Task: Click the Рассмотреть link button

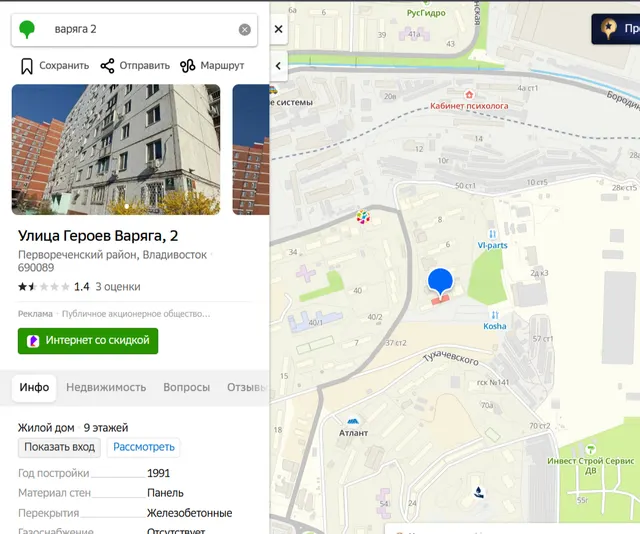Action: 144,447
